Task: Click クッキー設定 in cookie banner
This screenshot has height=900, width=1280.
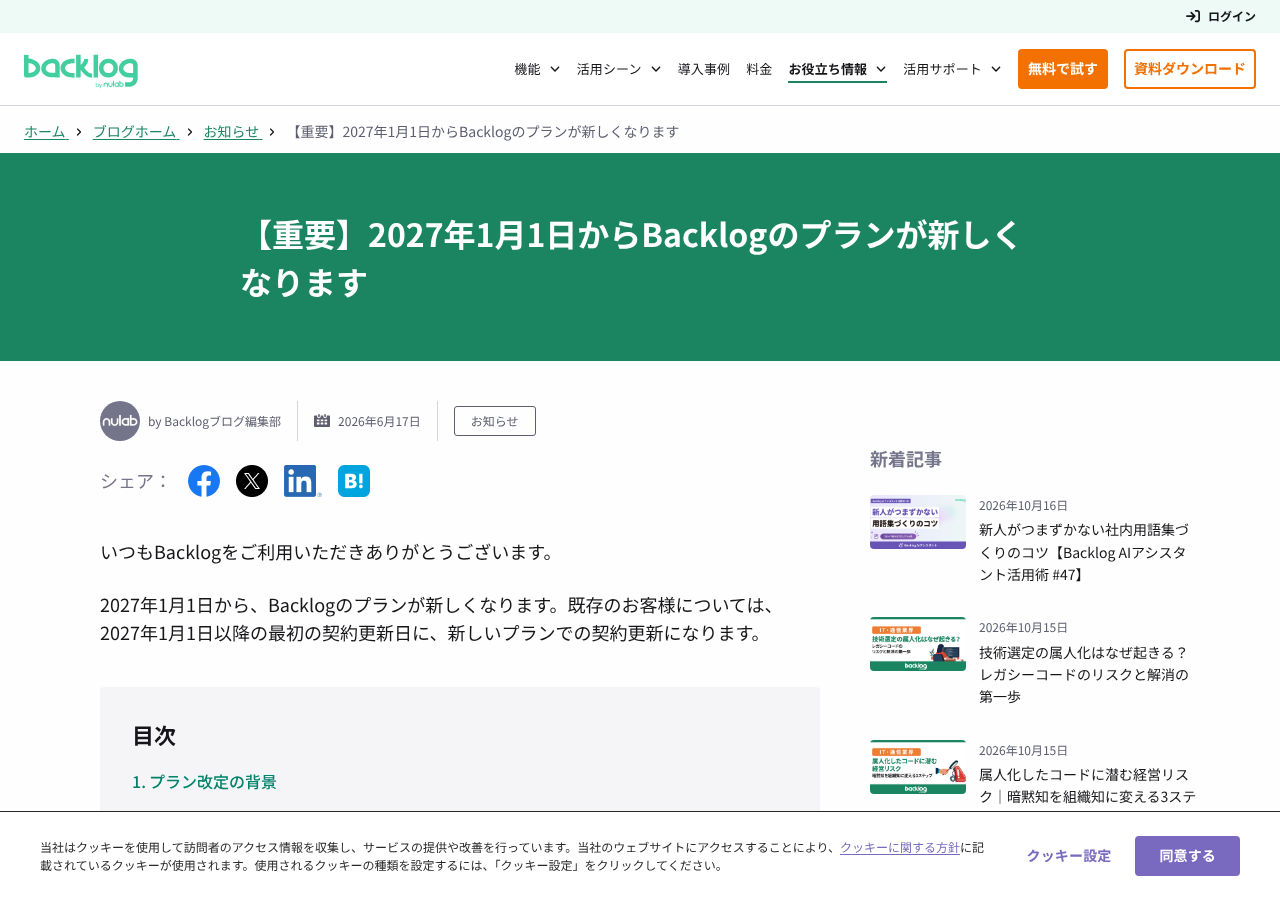Action: tap(1069, 856)
